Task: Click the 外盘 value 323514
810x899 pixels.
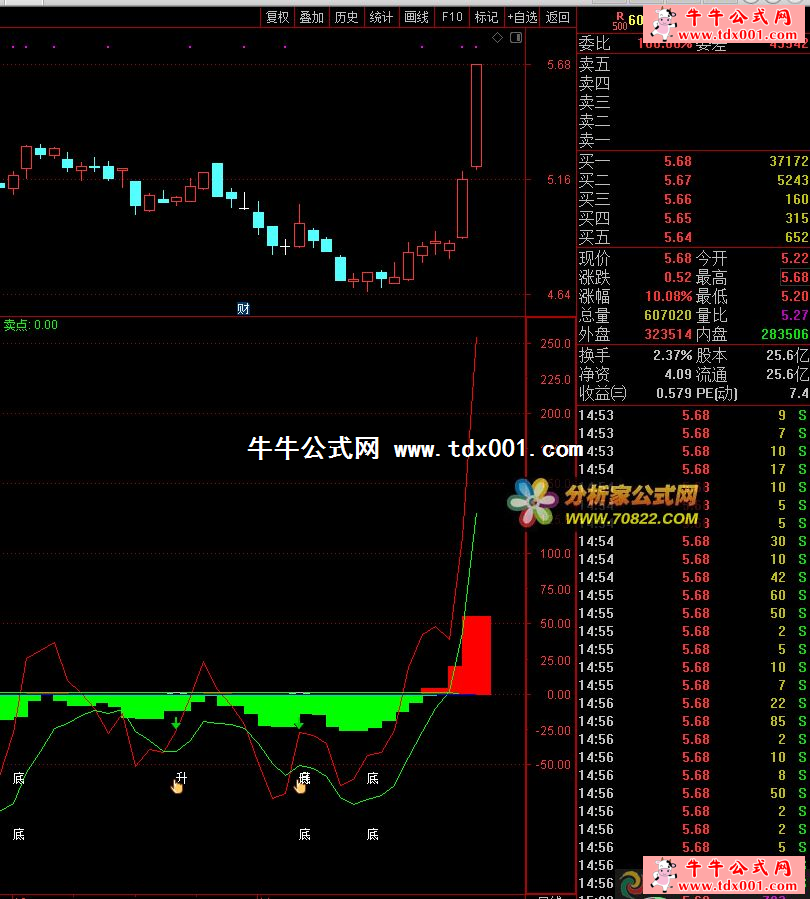Action: [x=668, y=334]
